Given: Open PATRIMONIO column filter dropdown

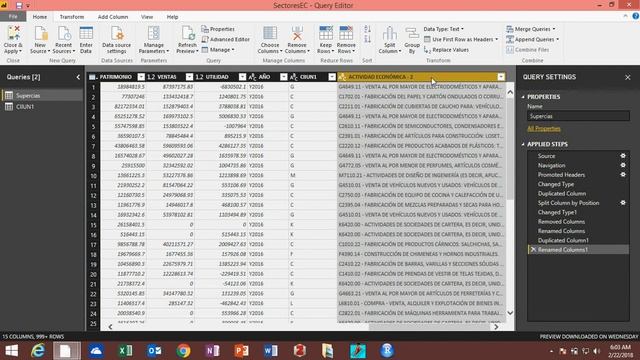Looking at the screenshot, I should pyautogui.click(x=141, y=77).
